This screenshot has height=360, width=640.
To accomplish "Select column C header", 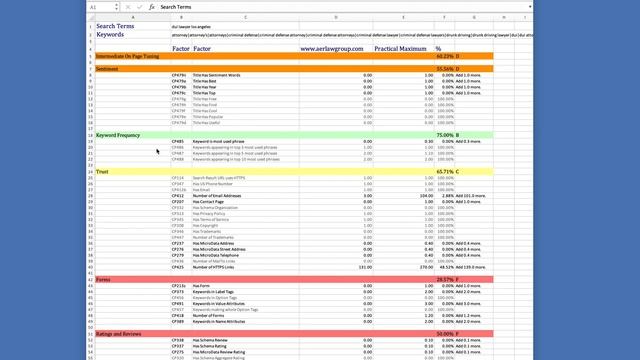I will coord(245,18).
